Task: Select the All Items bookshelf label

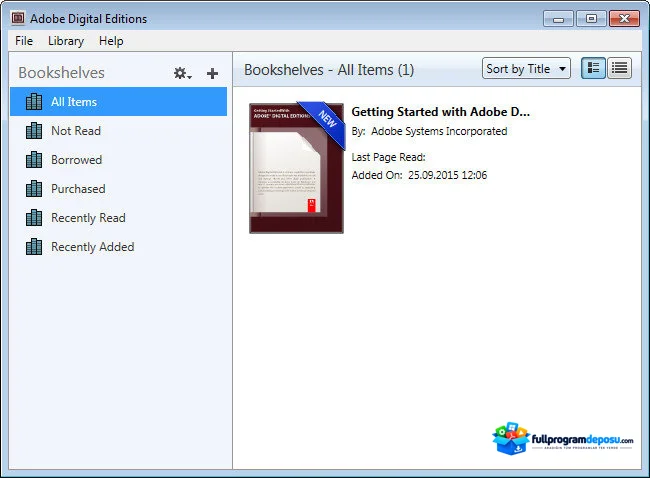Action: [74, 102]
